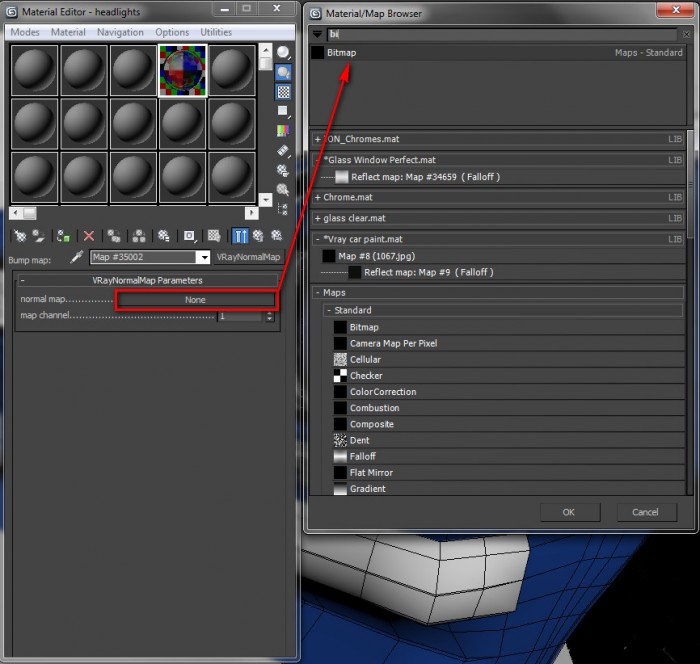The width and height of the screenshot is (700, 664).
Task: Expand the Chrome.mat library
Action: pos(317,197)
